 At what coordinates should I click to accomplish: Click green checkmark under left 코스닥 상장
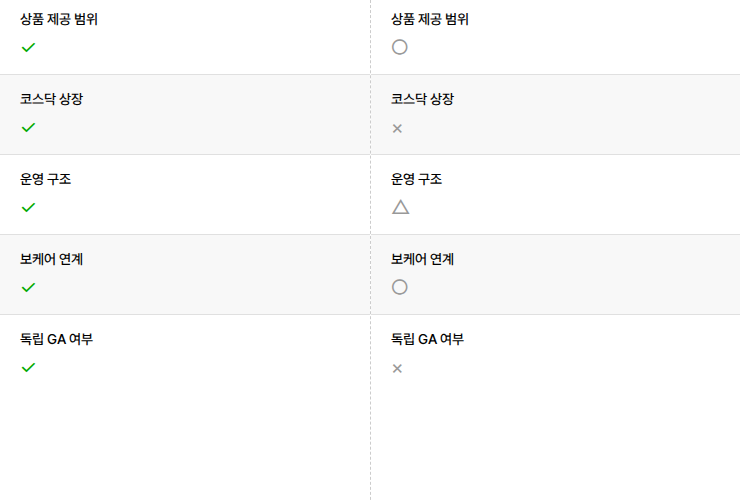coord(28,127)
